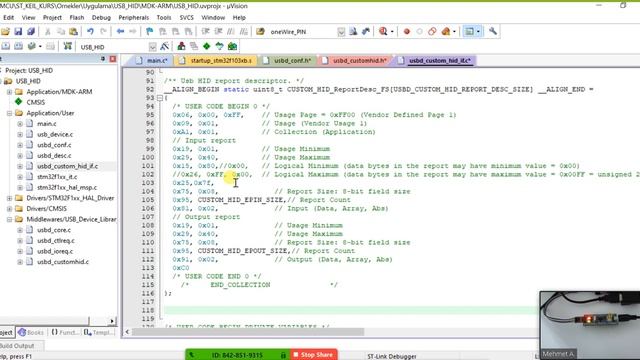Open the debug magnifier dropdown arrow
This screenshot has width=640, height=360.
(x=392, y=31)
